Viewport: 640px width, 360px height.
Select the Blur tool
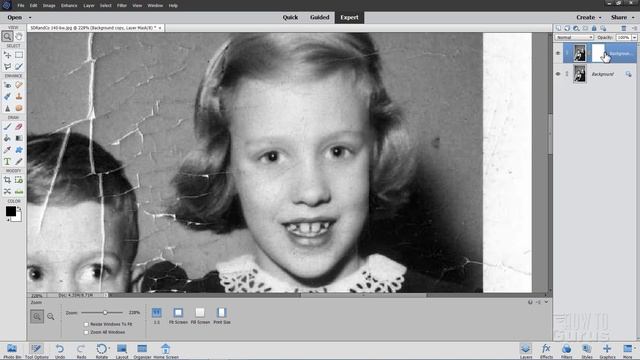click(x=7, y=108)
